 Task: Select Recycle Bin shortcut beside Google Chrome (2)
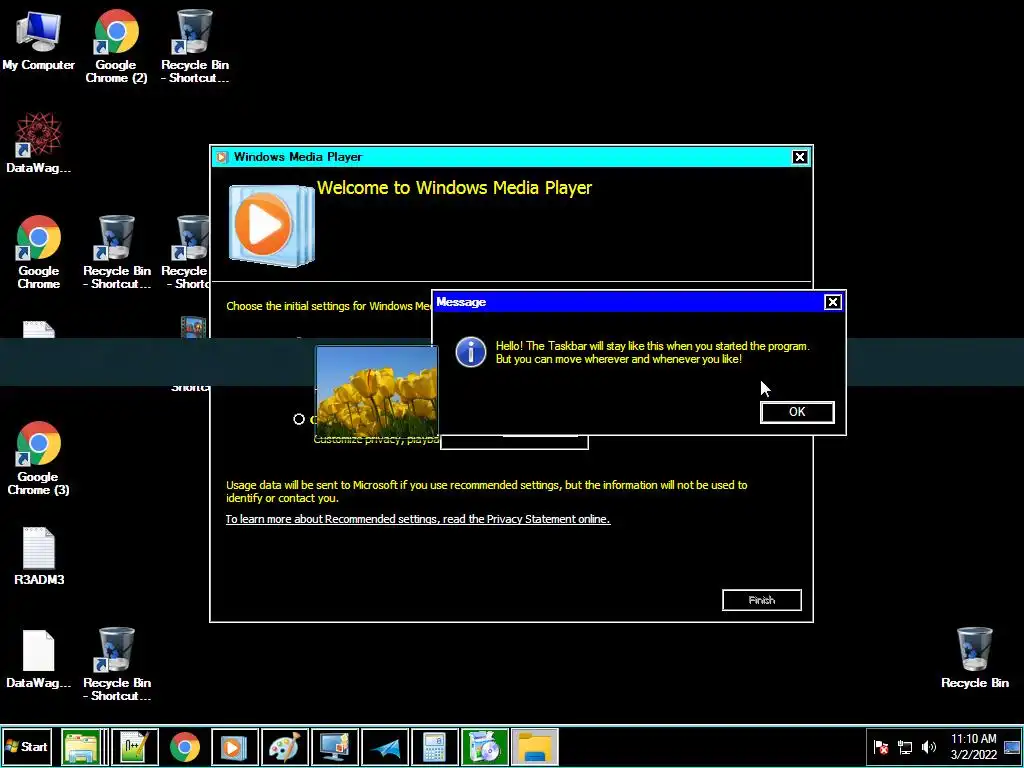(195, 46)
